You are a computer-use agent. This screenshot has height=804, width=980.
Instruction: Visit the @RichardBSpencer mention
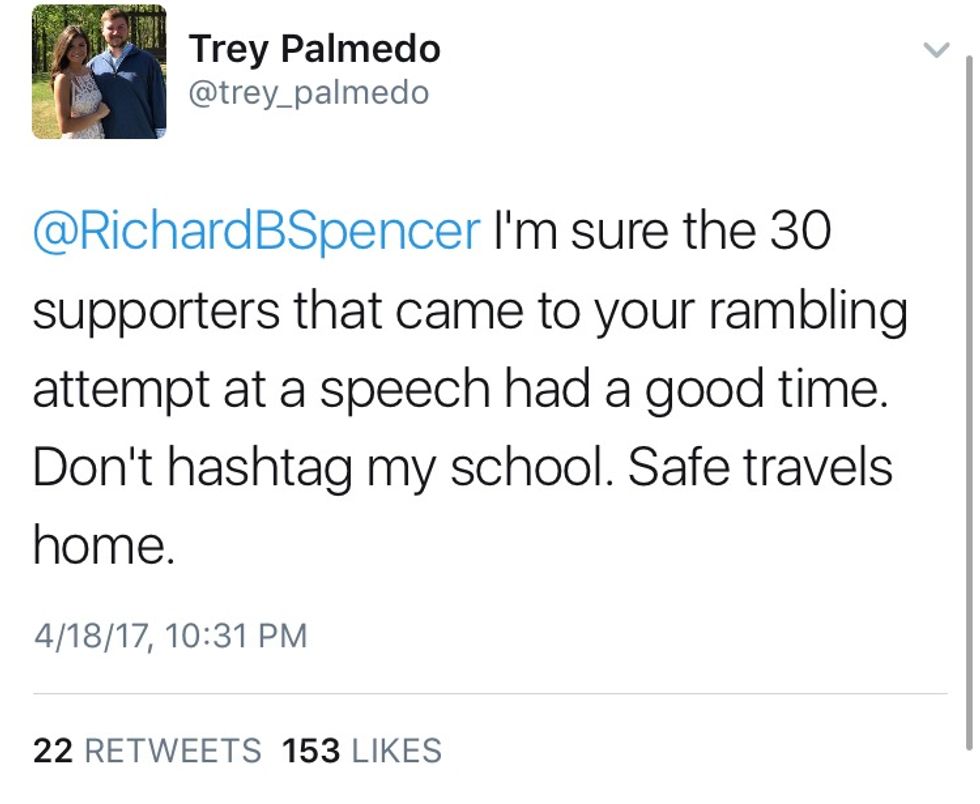(x=257, y=232)
